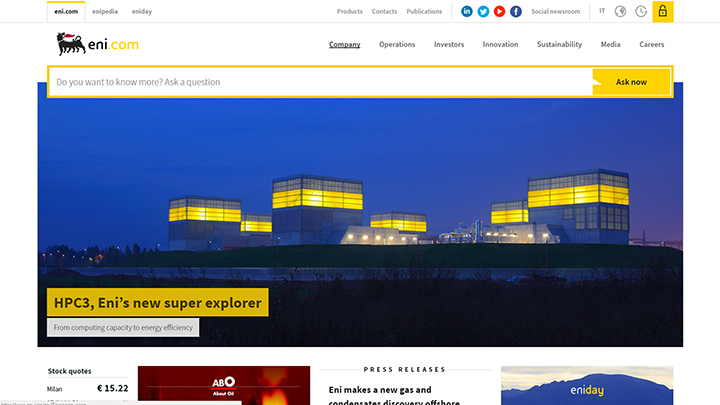
Task: Switch to the eni.com tab
Action: tap(66, 11)
